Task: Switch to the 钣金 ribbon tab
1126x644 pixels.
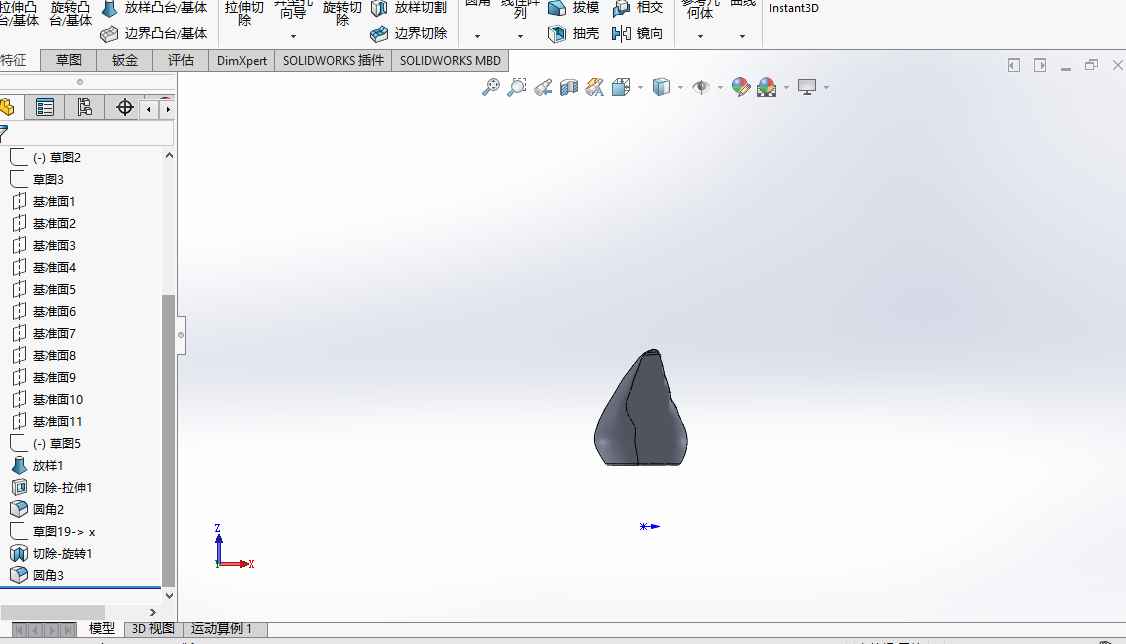Action: [x=124, y=60]
